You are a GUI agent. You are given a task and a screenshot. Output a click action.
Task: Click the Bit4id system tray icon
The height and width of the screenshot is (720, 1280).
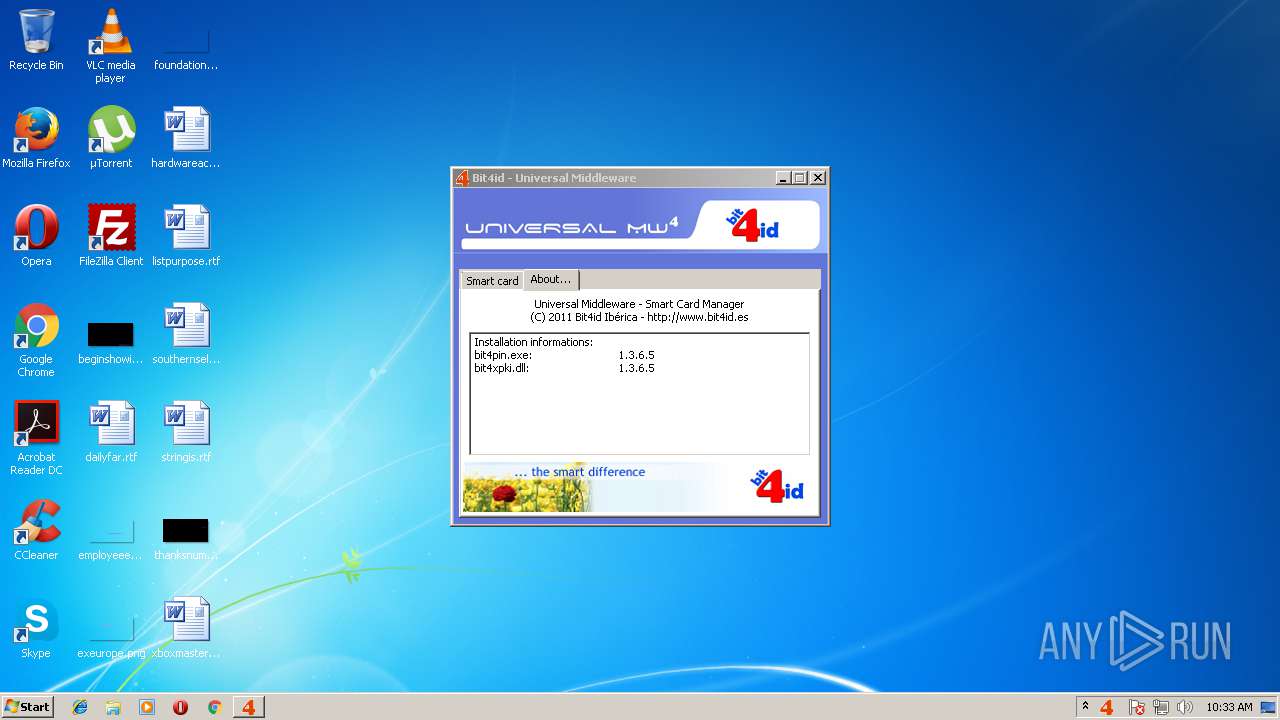pyautogui.click(x=1106, y=707)
